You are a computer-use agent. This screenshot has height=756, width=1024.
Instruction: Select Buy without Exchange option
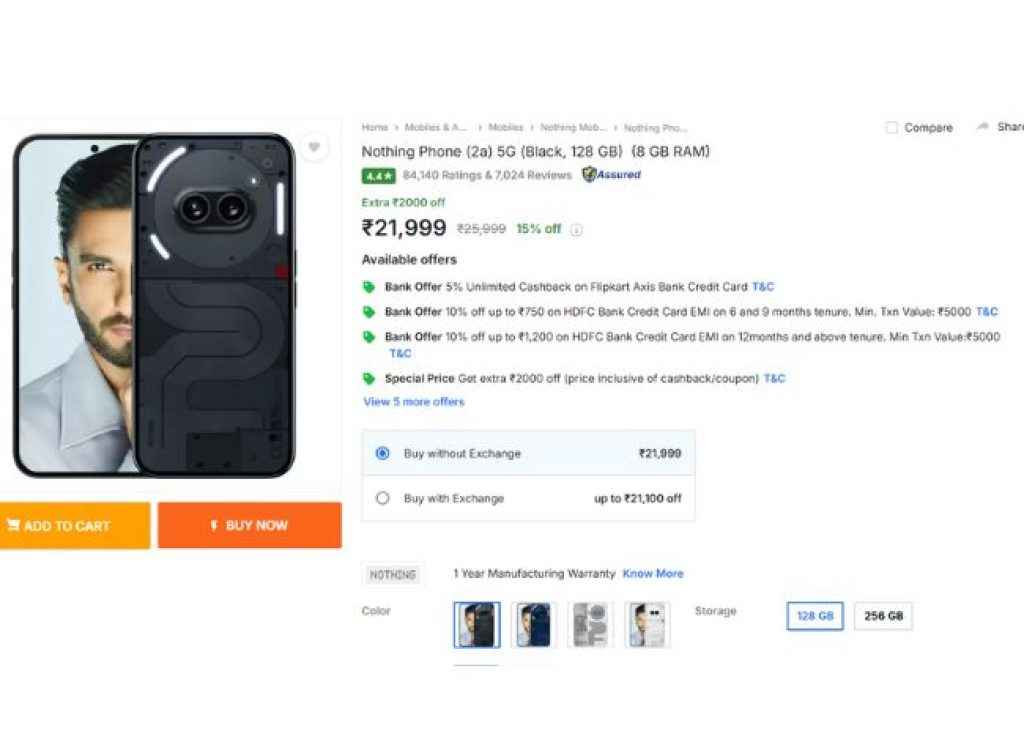(383, 454)
